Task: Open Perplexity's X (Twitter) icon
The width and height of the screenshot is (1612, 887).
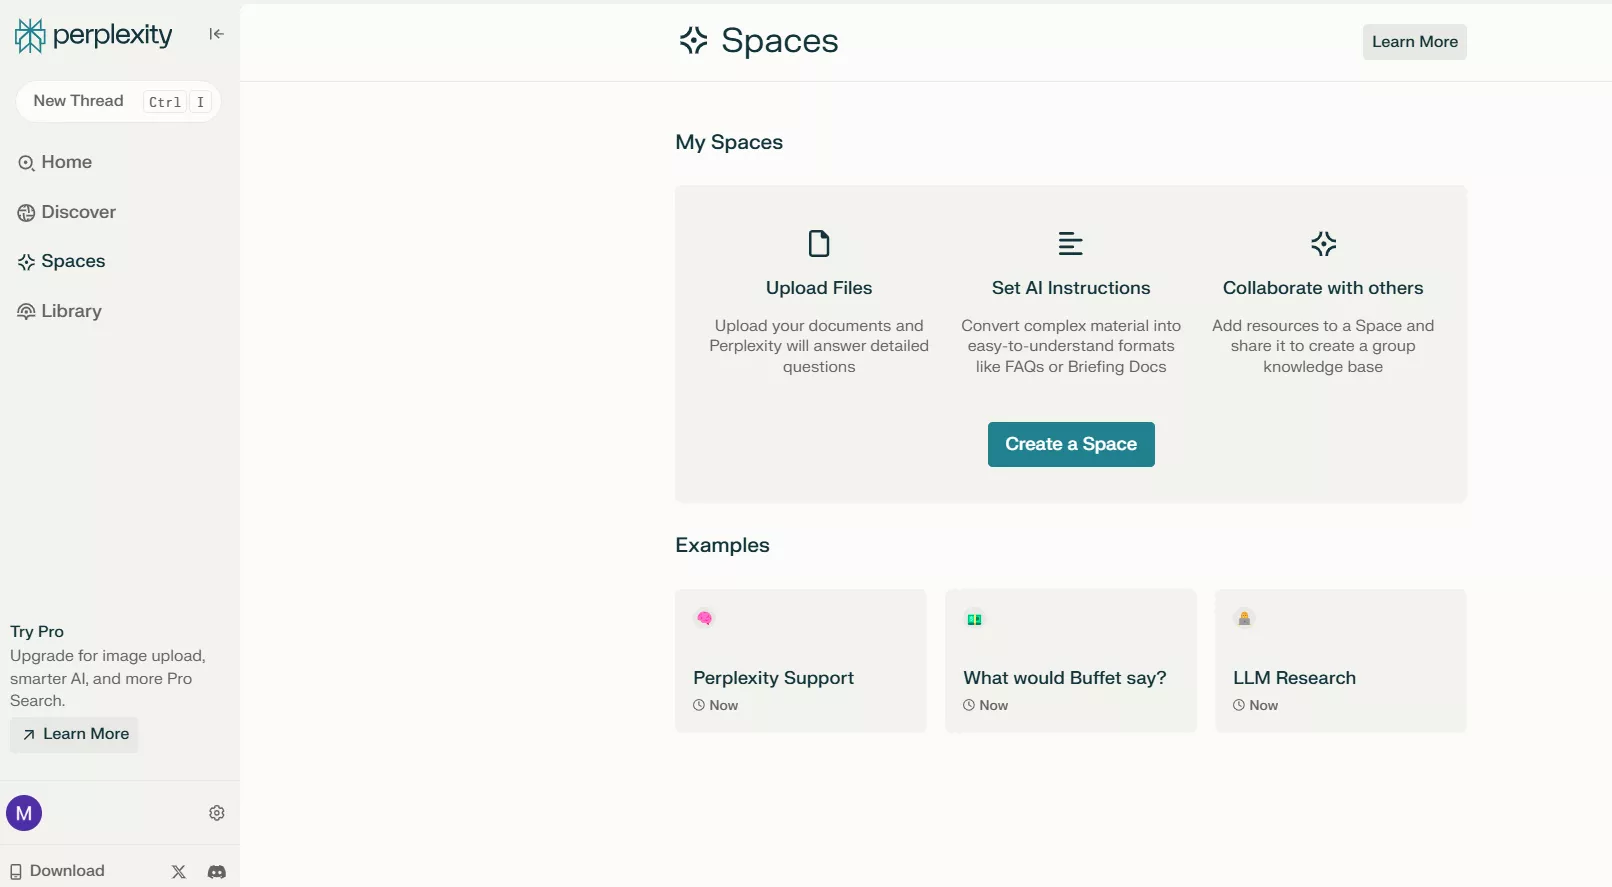Action: click(179, 872)
